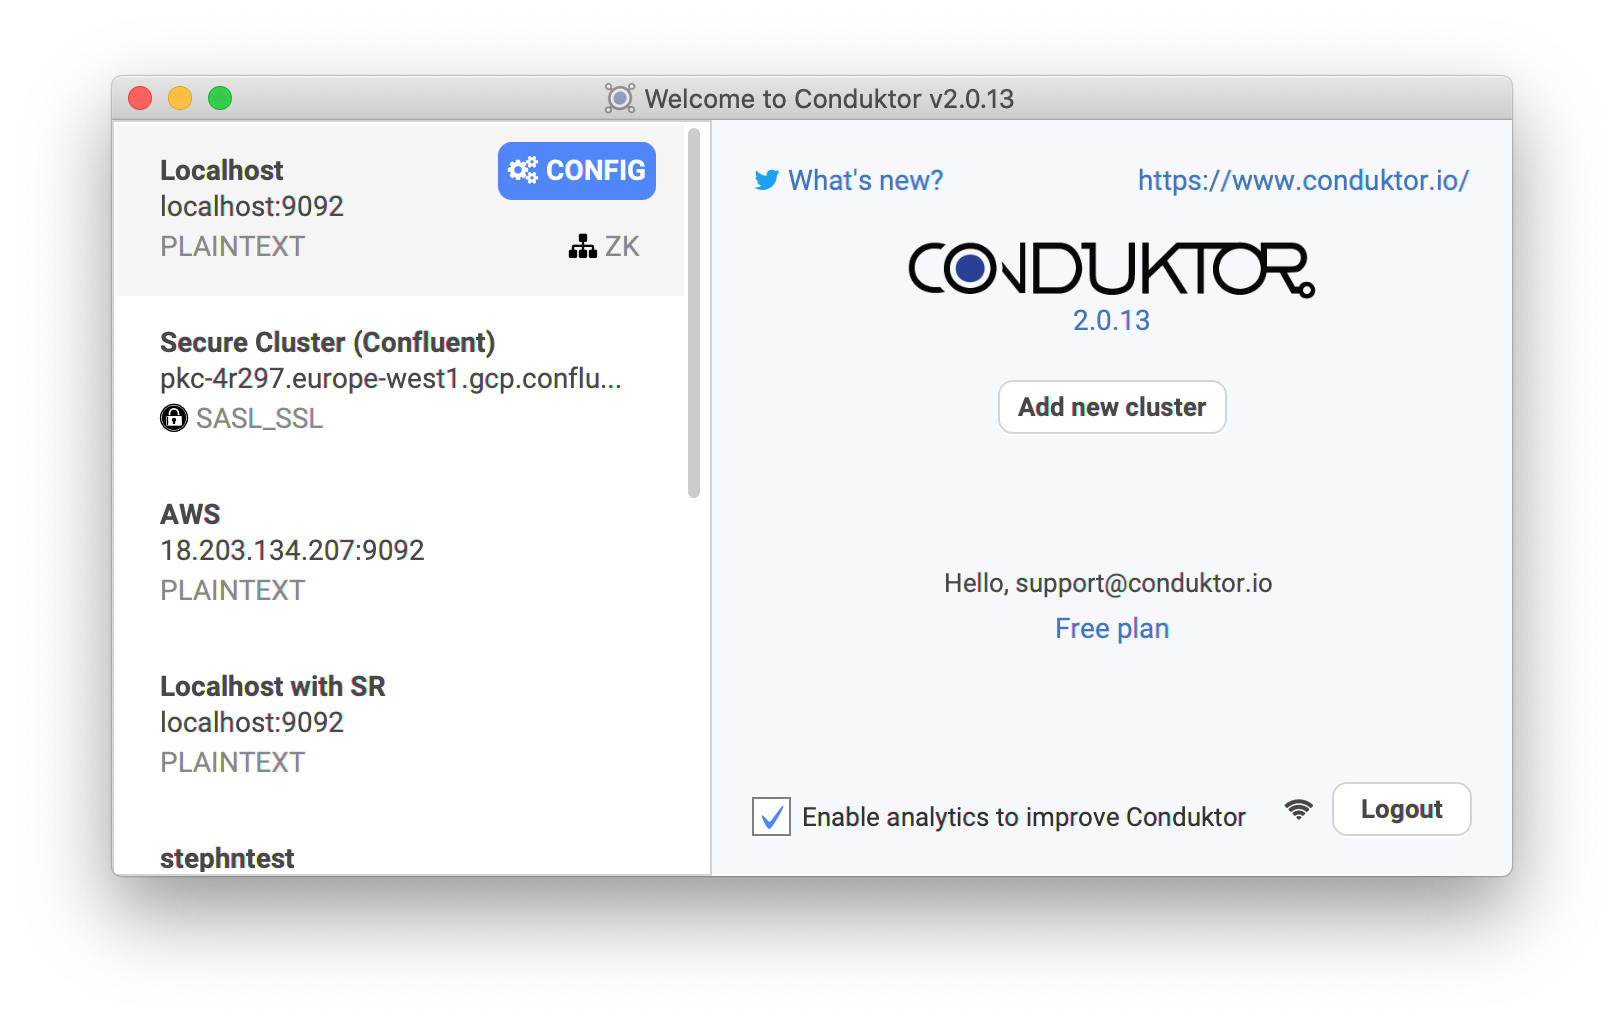Open the CONFIG button for Localhost
Image resolution: width=1624 pixels, height=1024 pixels.
577,171
